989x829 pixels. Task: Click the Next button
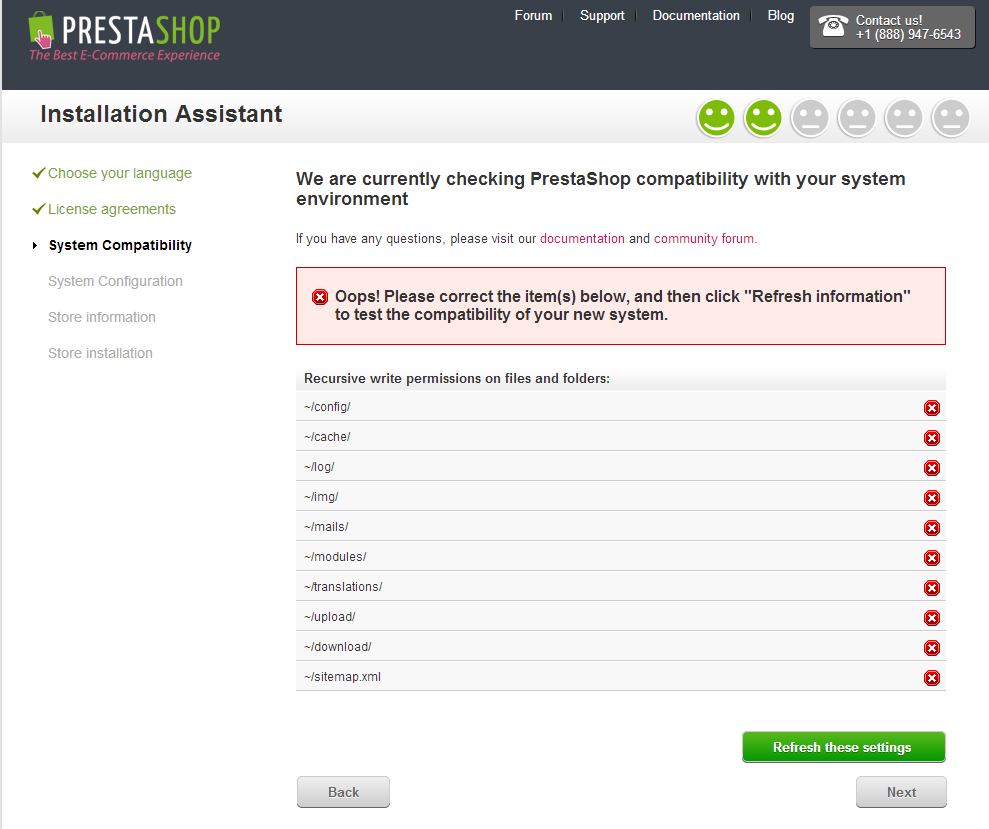point(901,792)
